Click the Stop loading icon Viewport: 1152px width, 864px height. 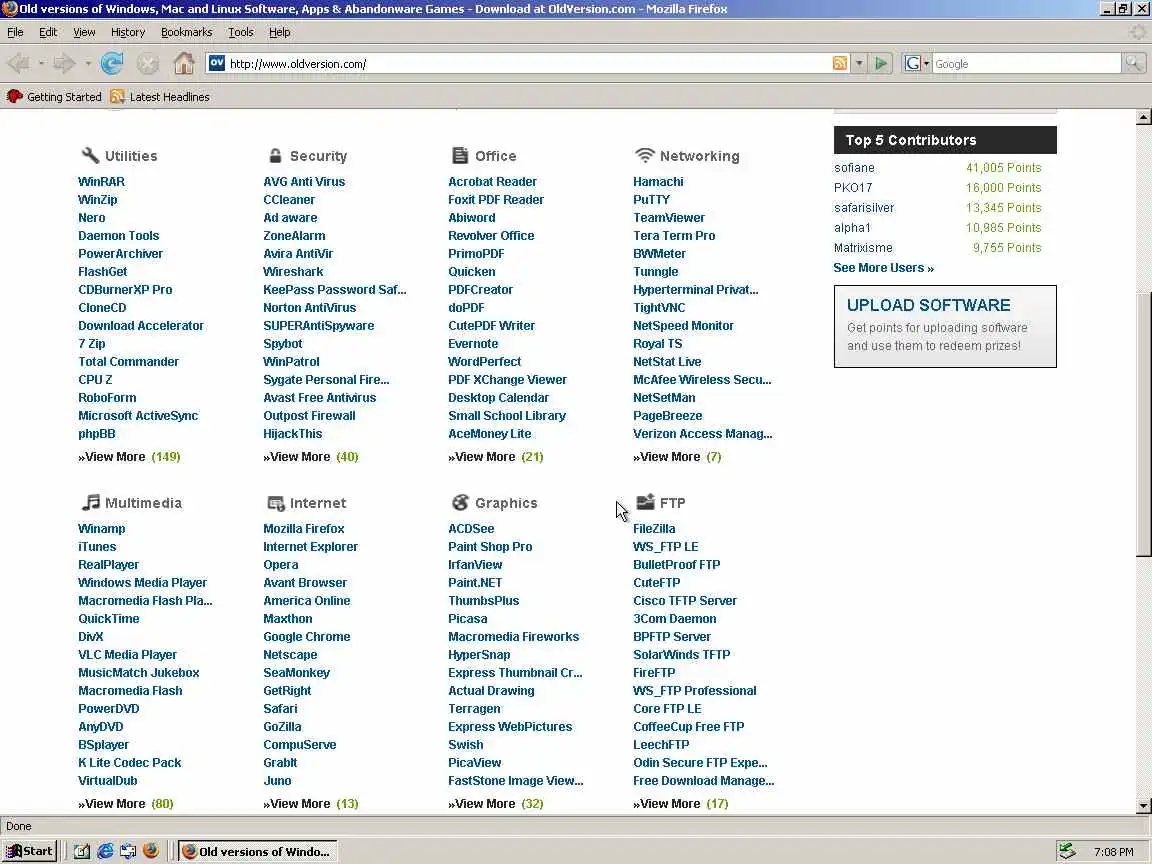point(148,64)
